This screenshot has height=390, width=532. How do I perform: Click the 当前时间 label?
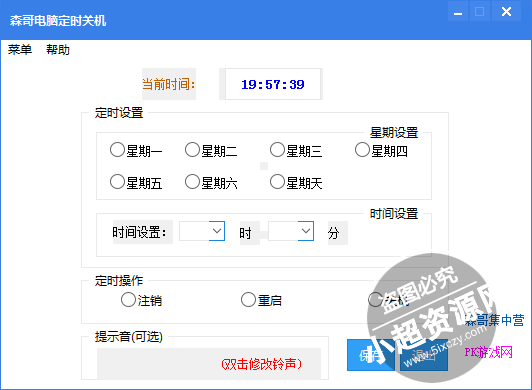pyautogui.click(x=169, y=84)
